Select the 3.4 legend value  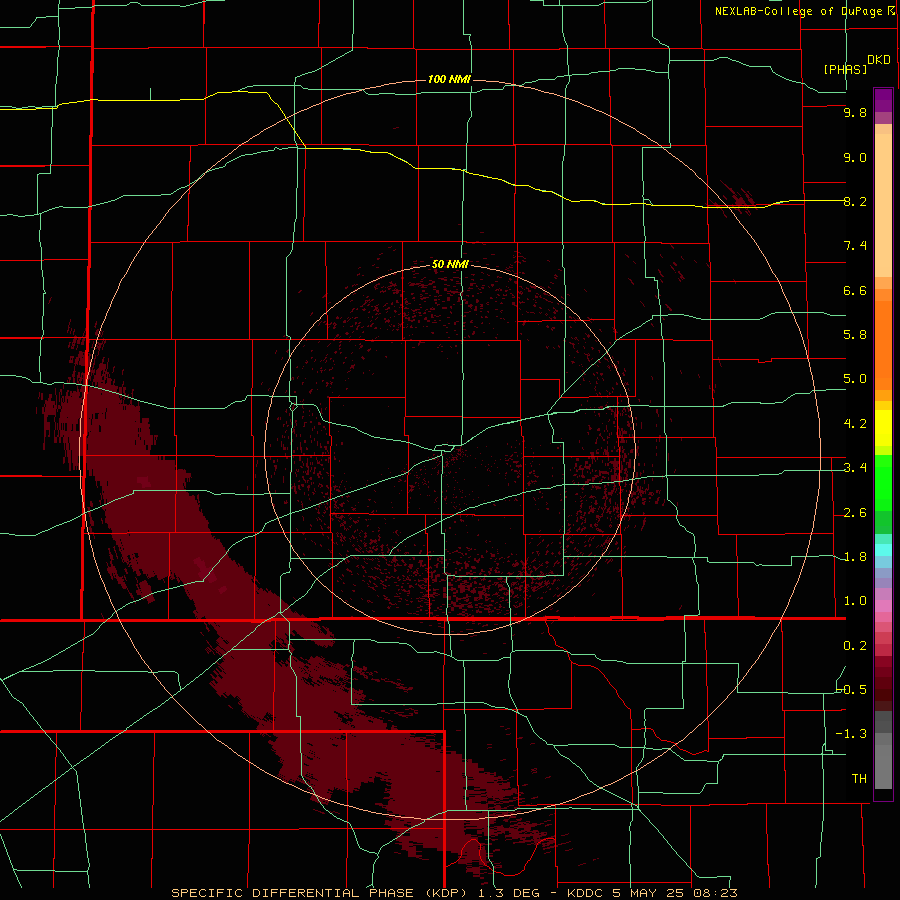855,468
